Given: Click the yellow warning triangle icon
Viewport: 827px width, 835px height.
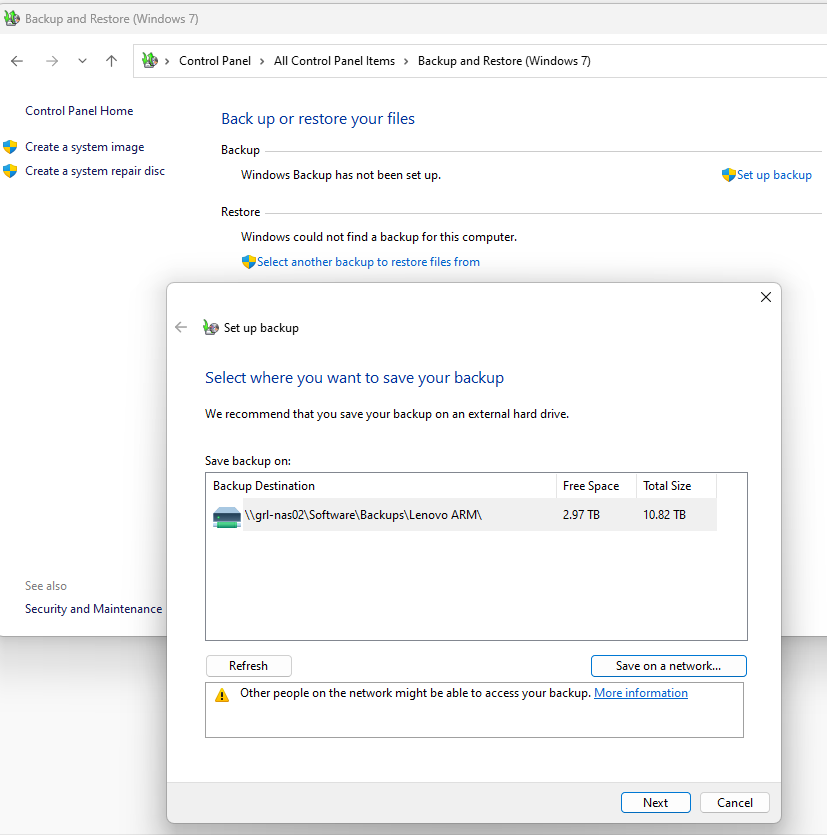Looking at the screenshot, I should point(222,695).
